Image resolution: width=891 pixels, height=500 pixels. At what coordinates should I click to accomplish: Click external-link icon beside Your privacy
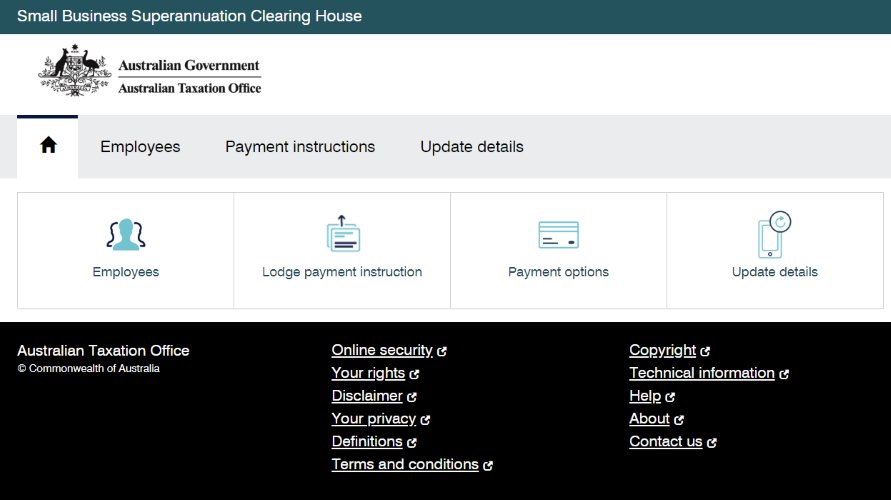click(x=426, y=420)
